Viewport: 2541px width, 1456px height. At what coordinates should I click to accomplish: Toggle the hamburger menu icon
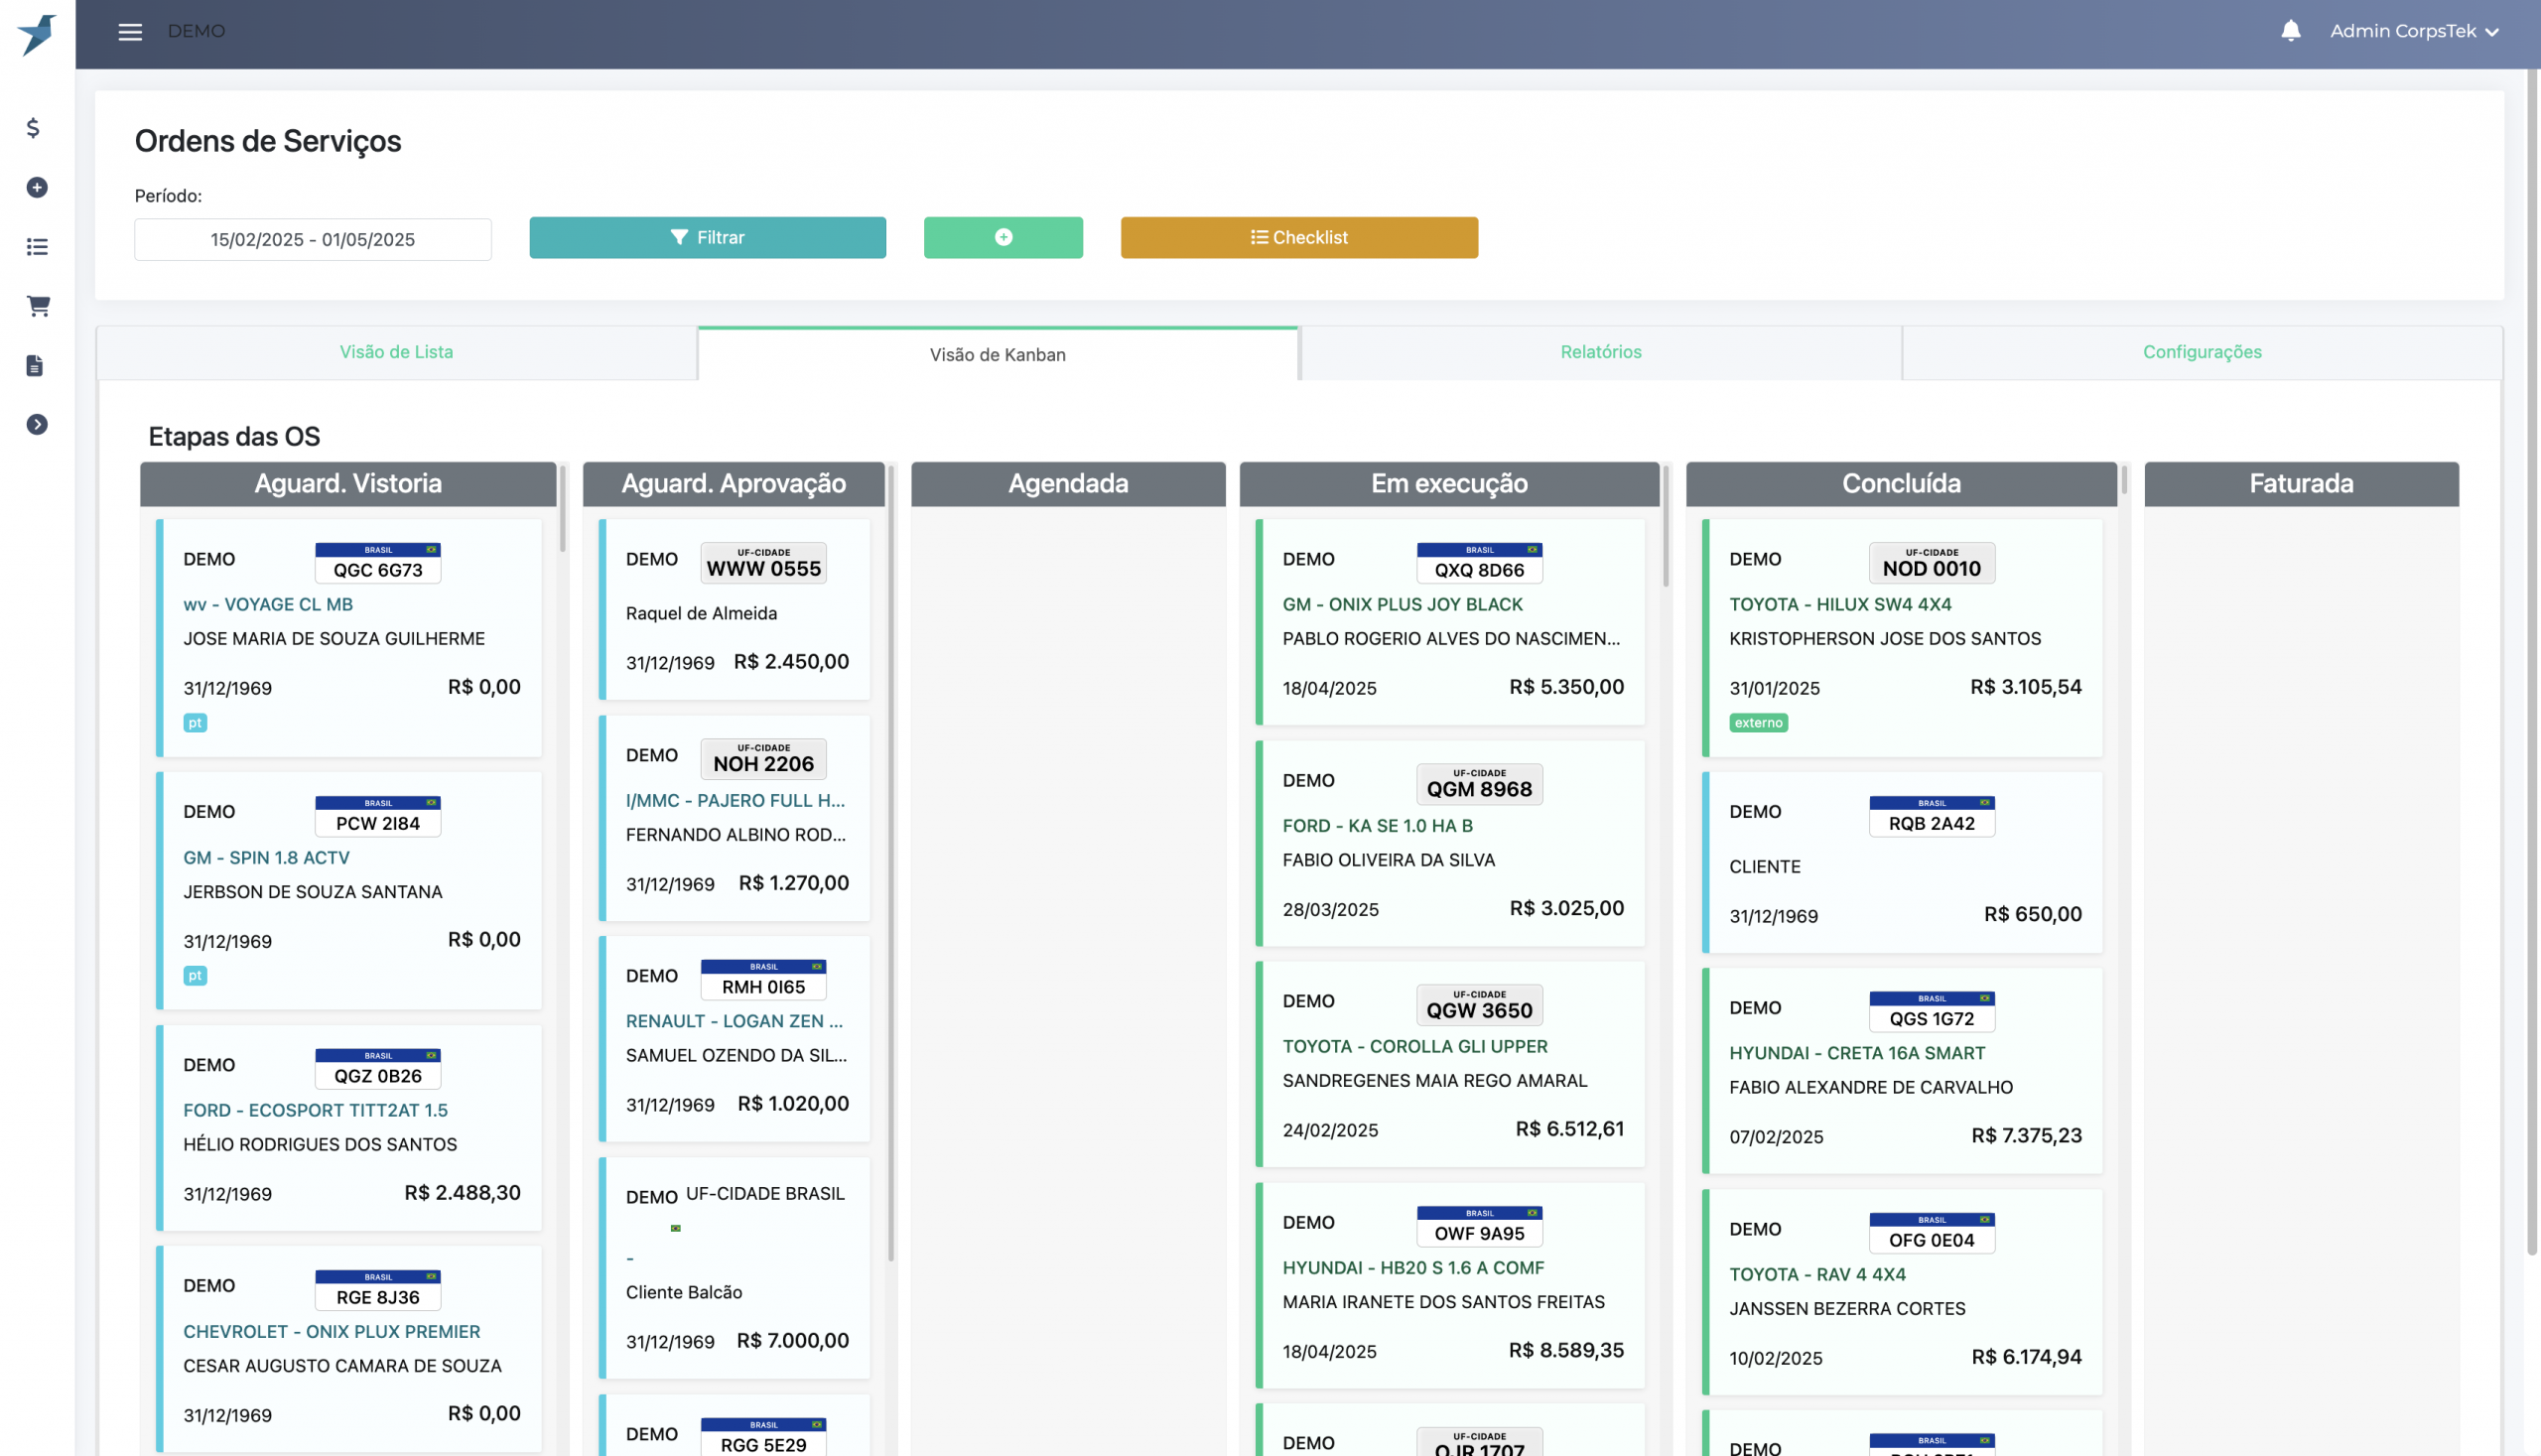click(x=130, y=32)
